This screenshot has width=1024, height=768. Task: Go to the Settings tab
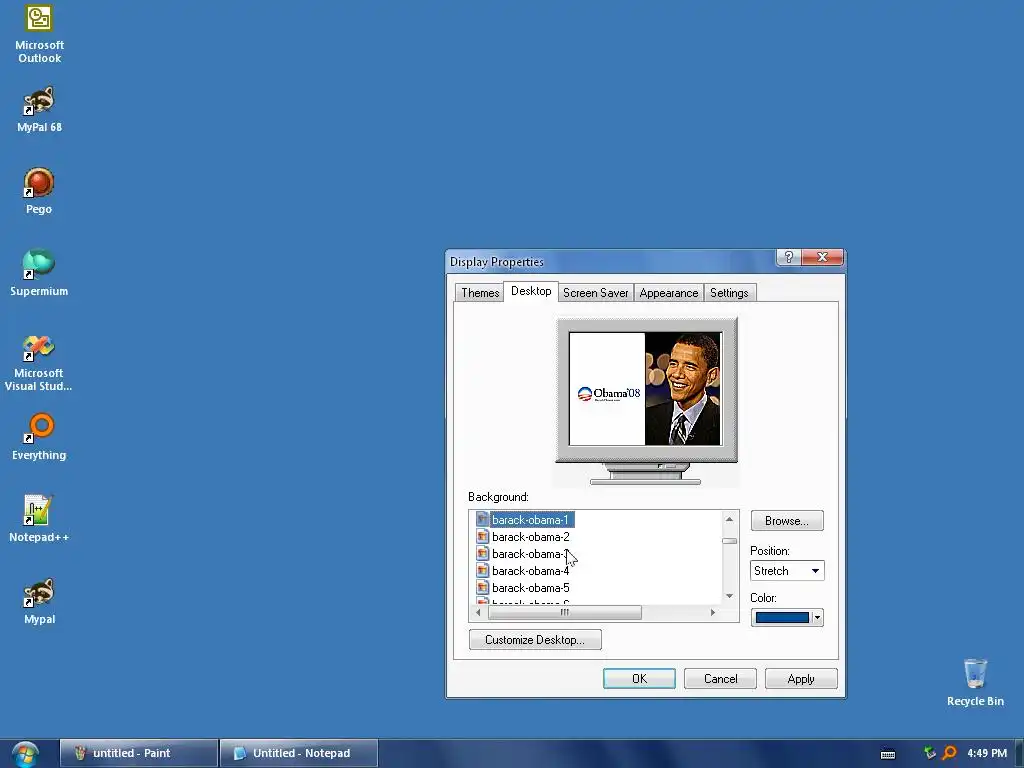click(729, 293)
